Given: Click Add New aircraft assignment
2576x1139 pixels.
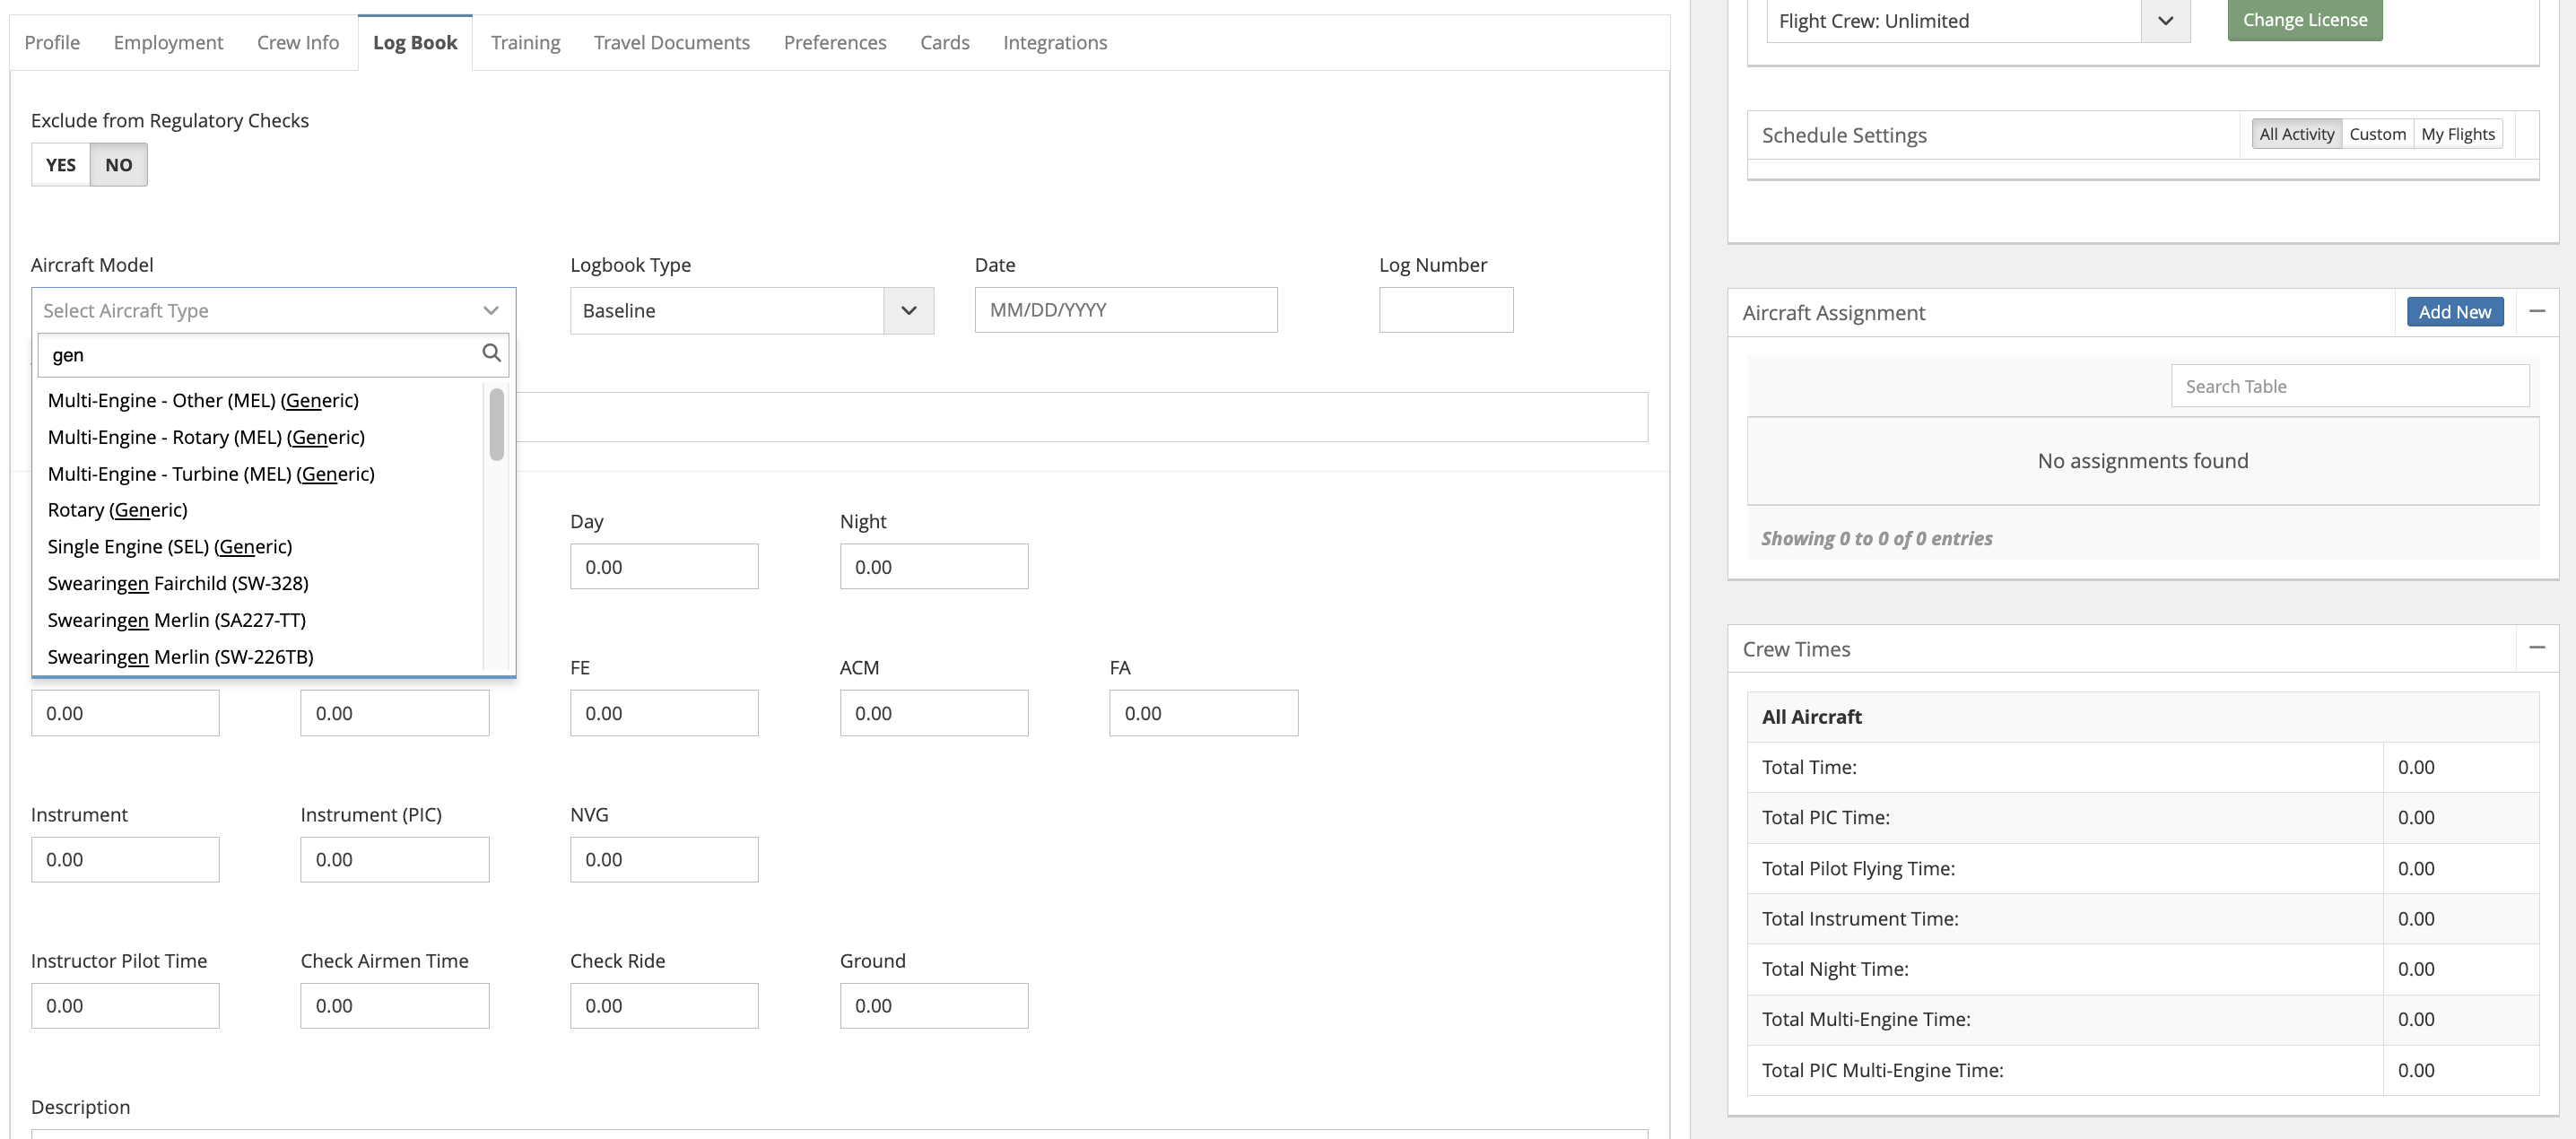Looking at the screenshot, I should (x=2455, y=312).
